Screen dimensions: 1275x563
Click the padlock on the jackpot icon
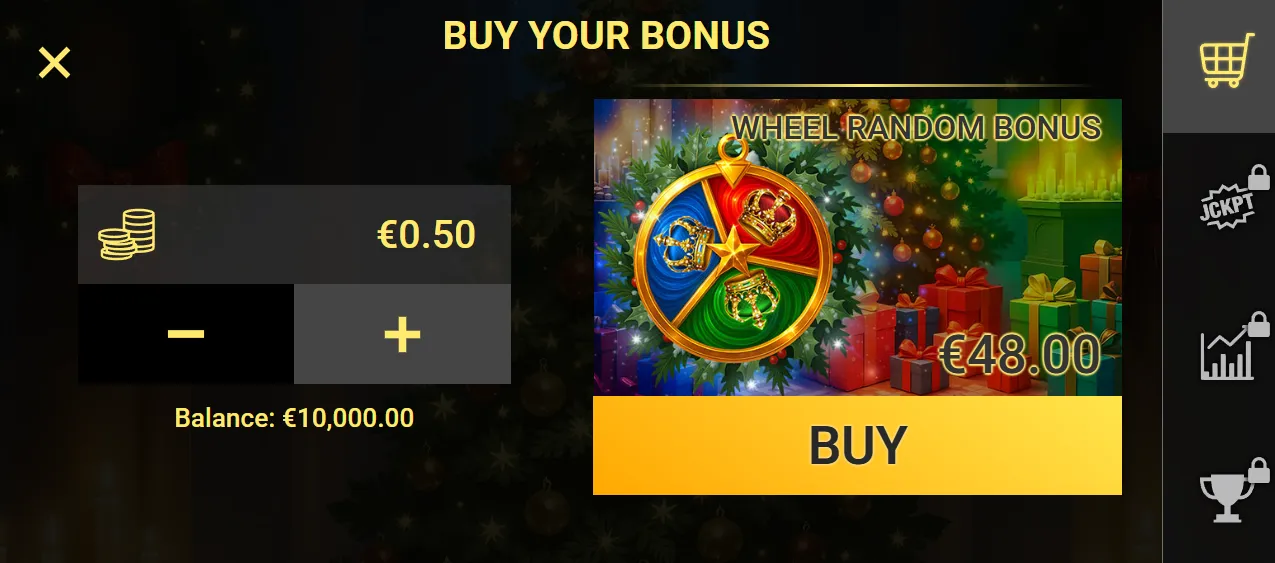tap(1259, 177)
